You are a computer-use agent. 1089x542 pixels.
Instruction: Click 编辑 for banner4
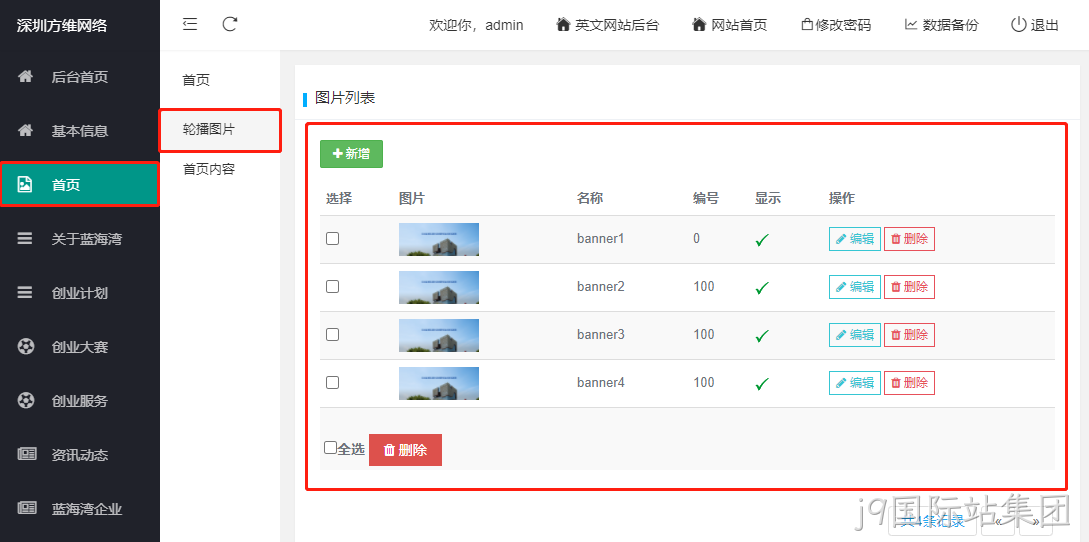pos(855,383)
